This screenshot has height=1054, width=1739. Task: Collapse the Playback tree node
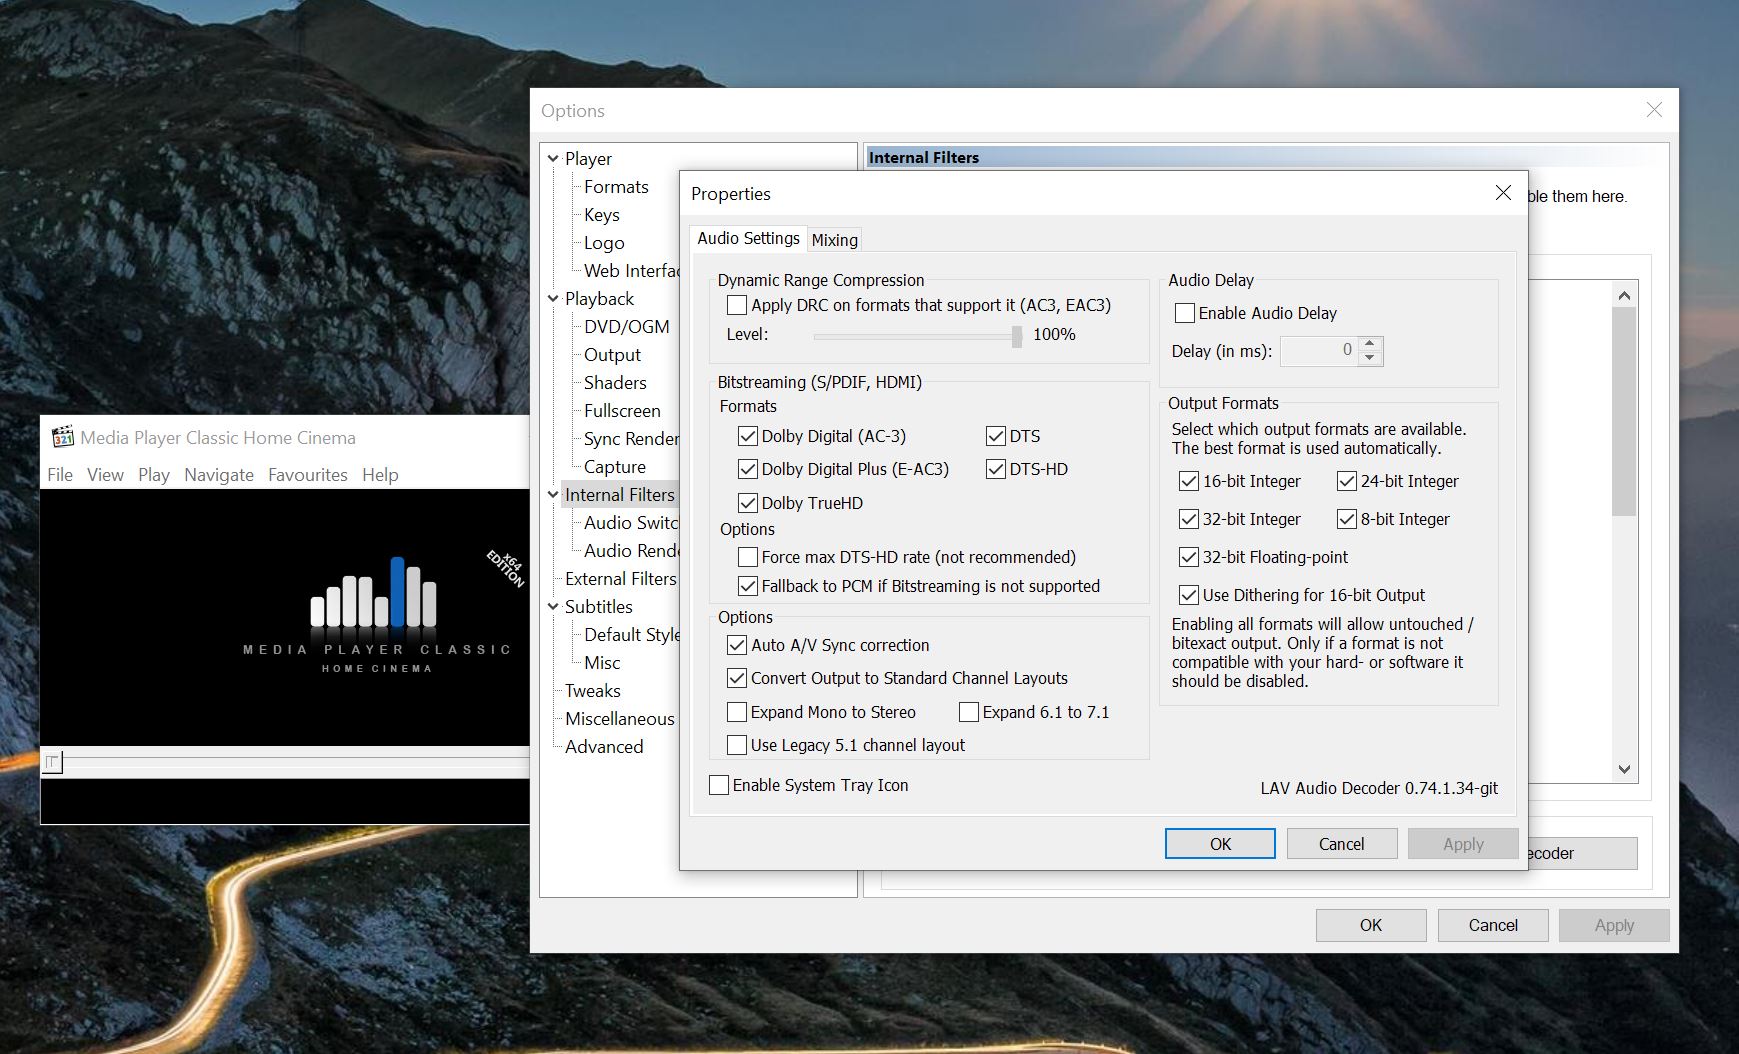coord(553,298)
